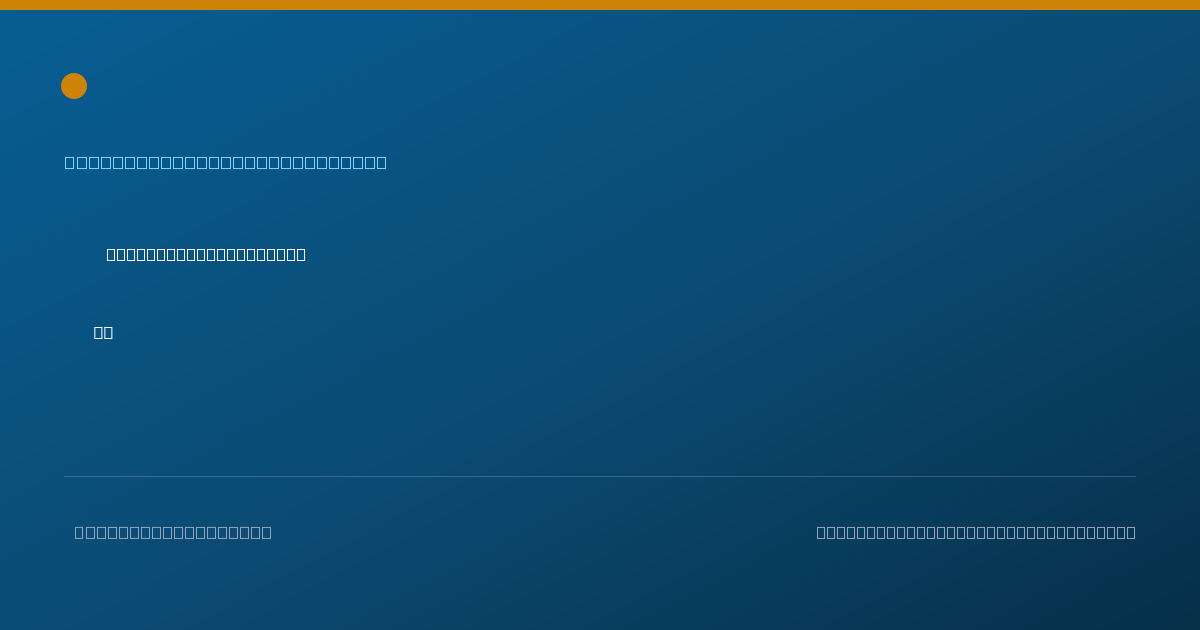Viewport: 1200px width, 630px height.
Task: Click the light blue subtitle text line
Action: click(226, 162)
